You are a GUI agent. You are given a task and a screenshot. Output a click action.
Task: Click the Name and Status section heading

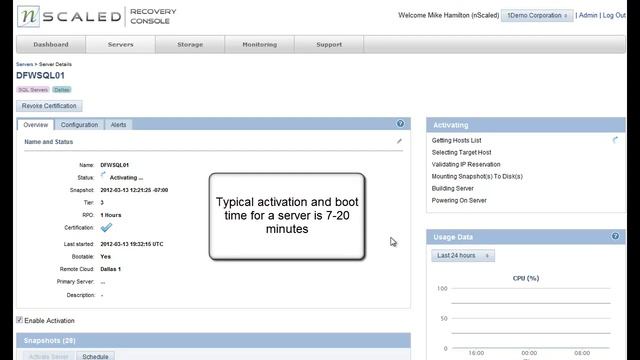[x=48, y=142]
